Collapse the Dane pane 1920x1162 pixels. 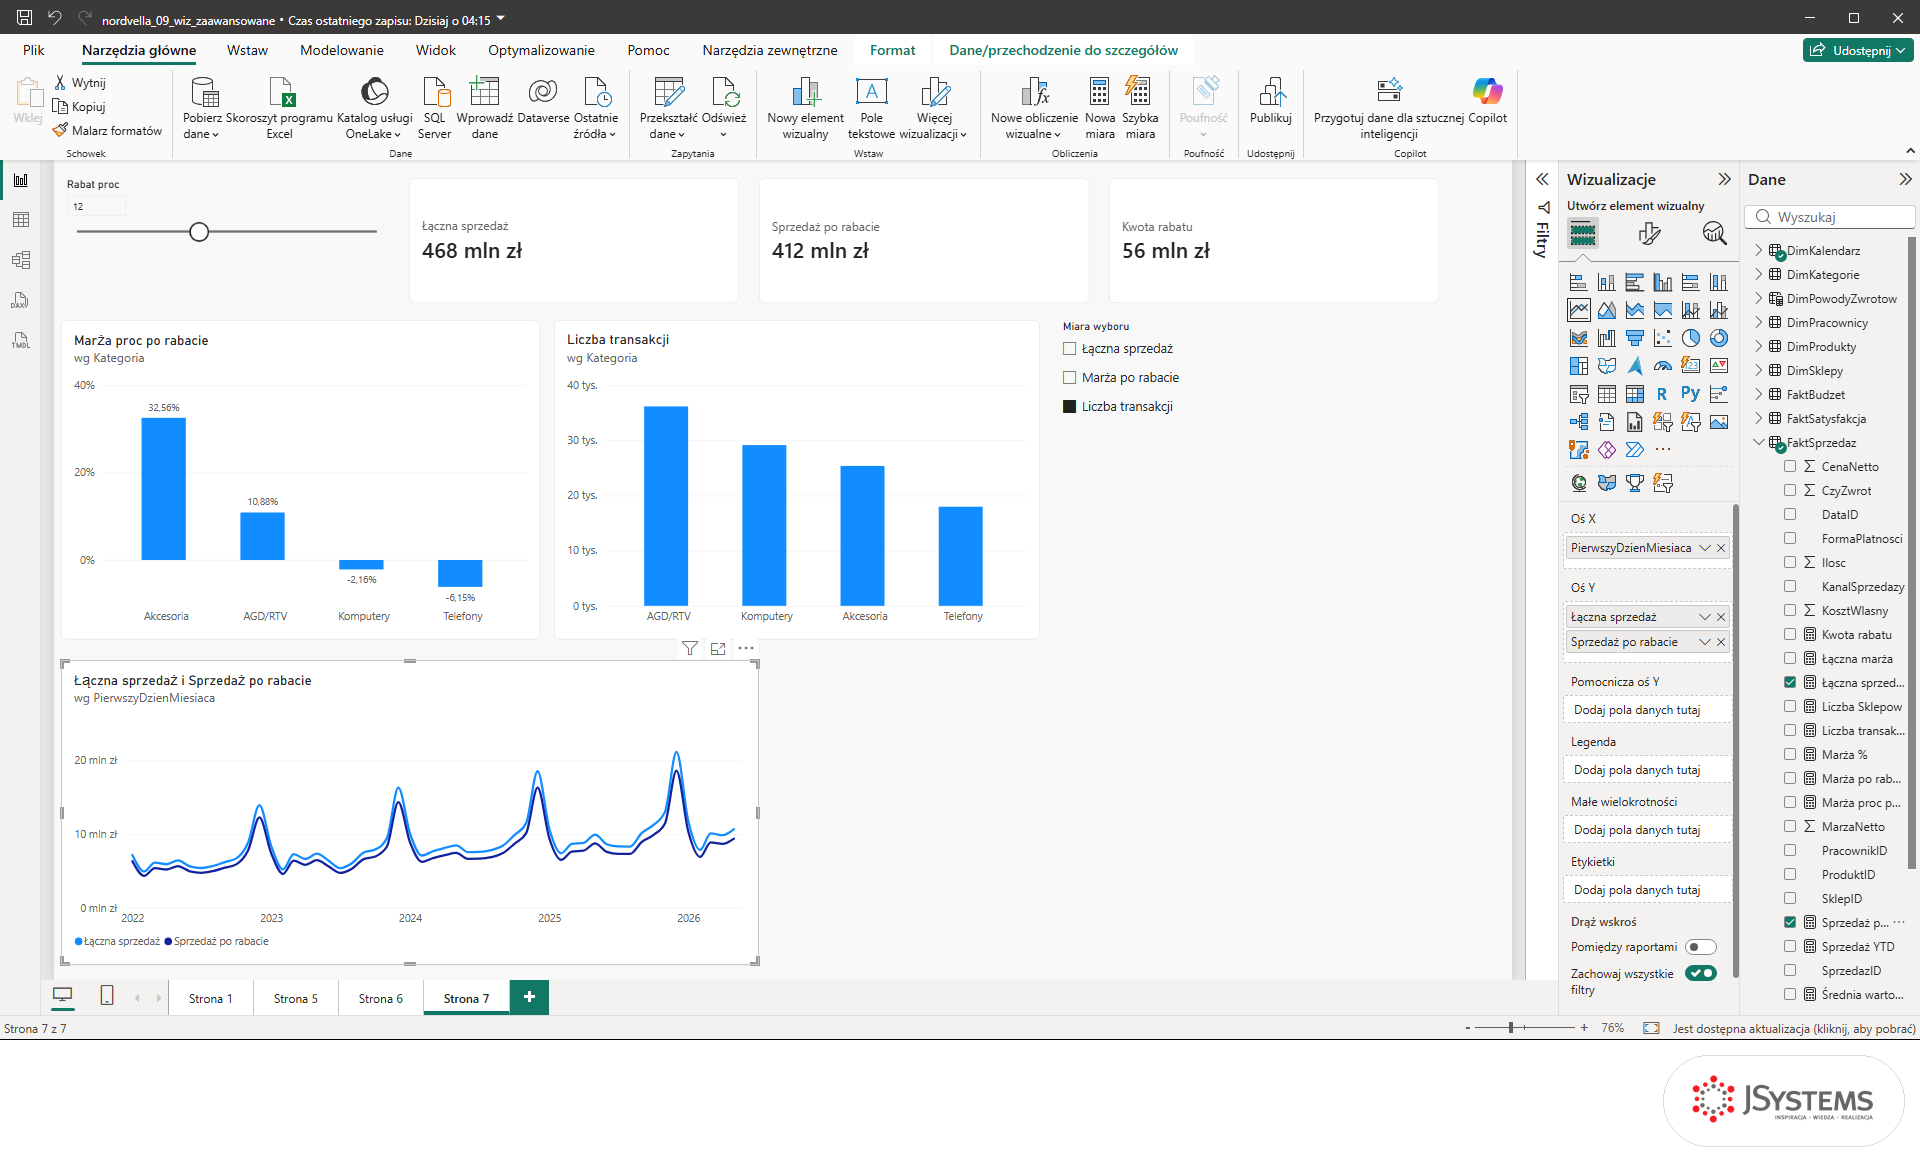[x=1905, y=179]
